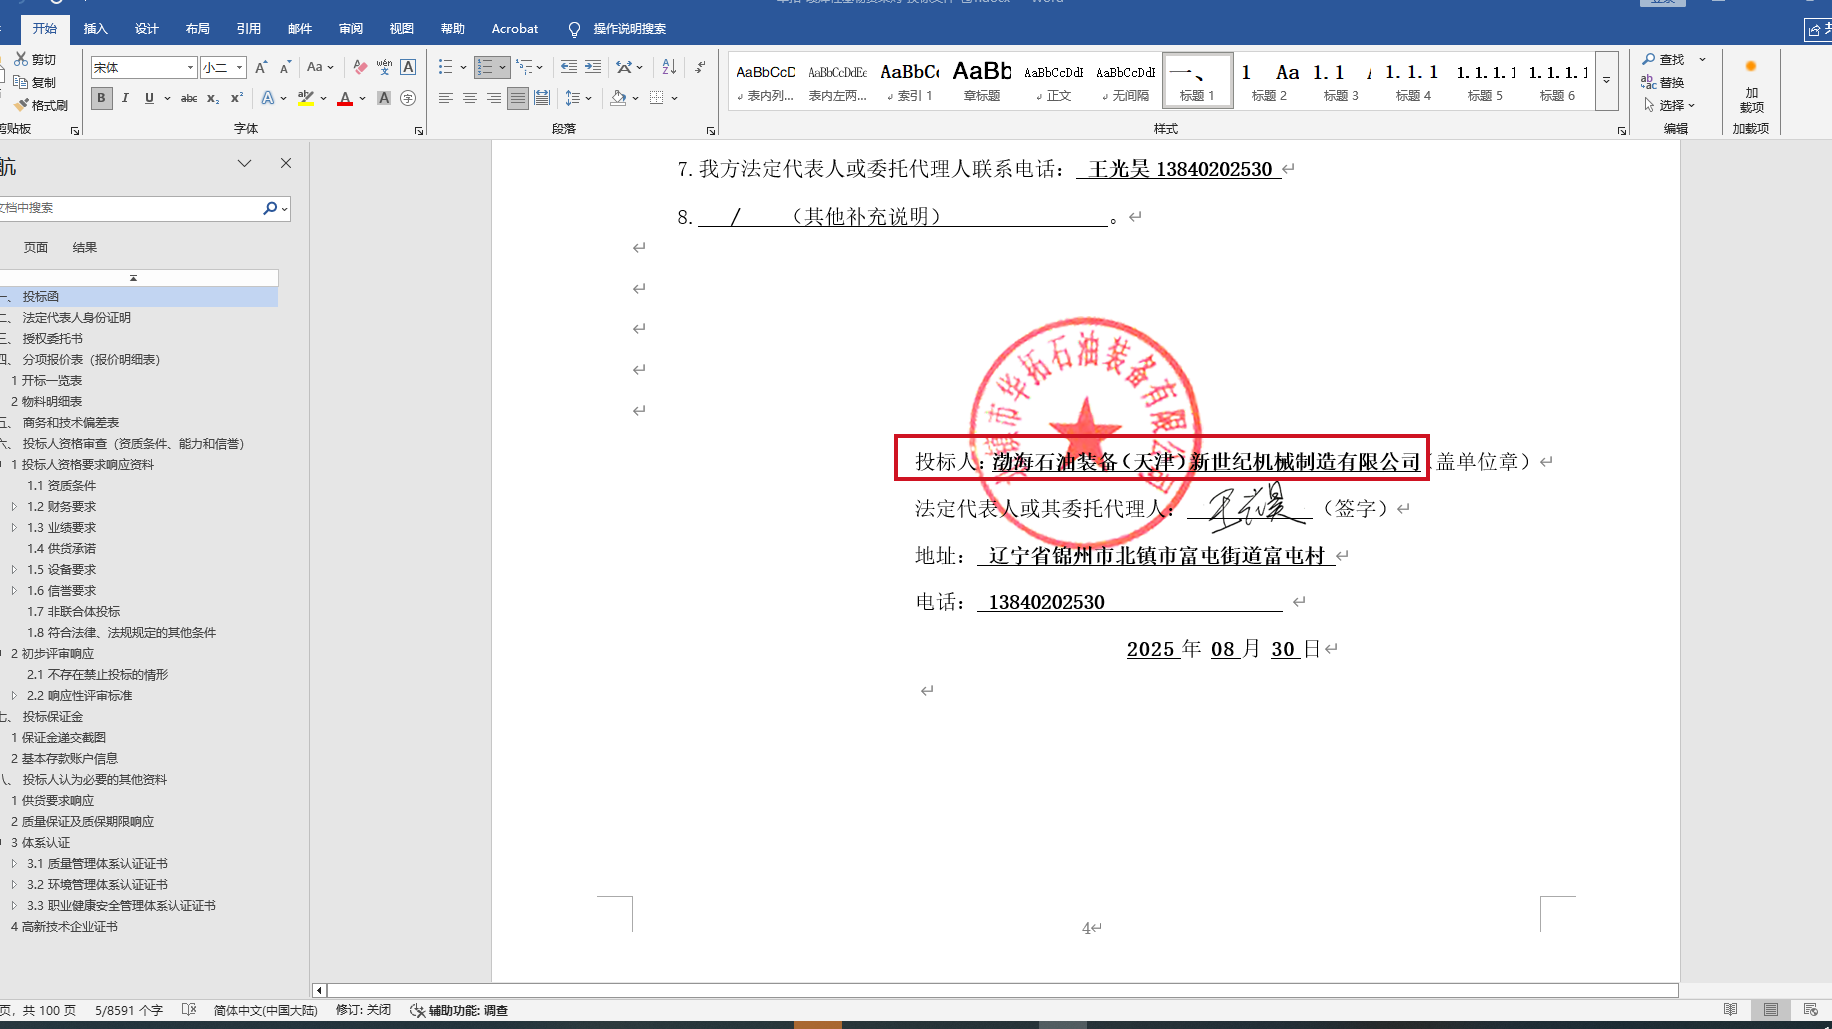This screenshot has width=1832, height=1029.
Task: Switch to Read Mode view in status bar
Action: pyautogui.click(x=1730, y=1010)
